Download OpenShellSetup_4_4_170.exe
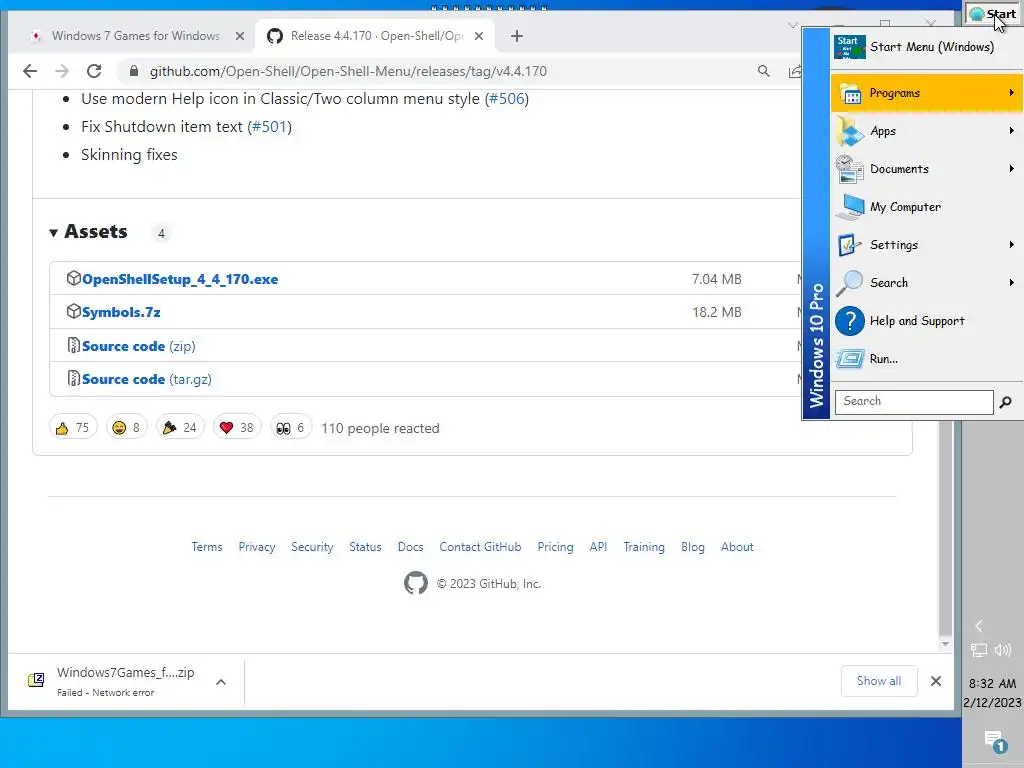 pos(180,279)
